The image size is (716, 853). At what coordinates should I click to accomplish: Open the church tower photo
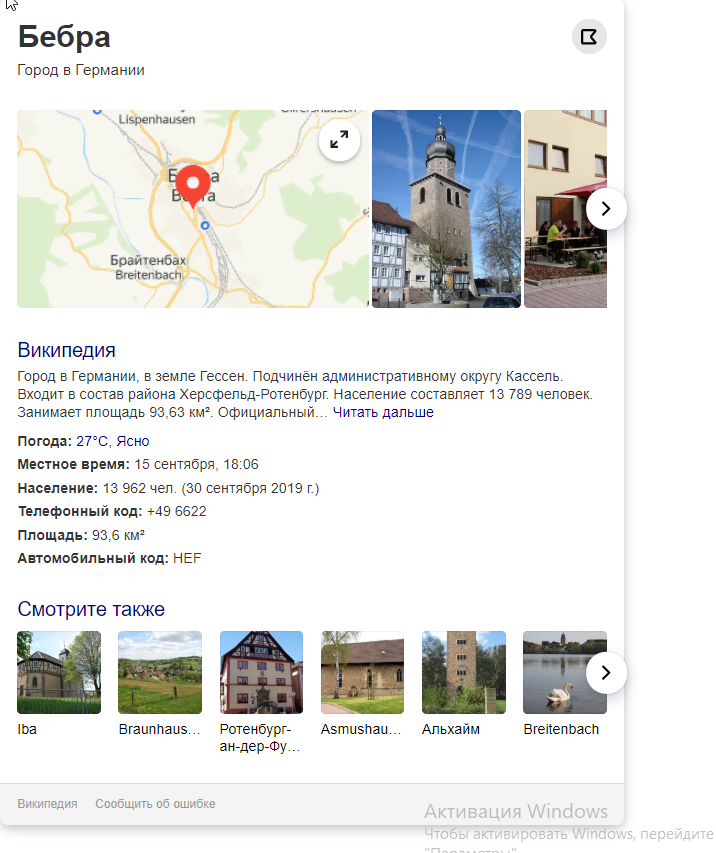pos(446,209)
